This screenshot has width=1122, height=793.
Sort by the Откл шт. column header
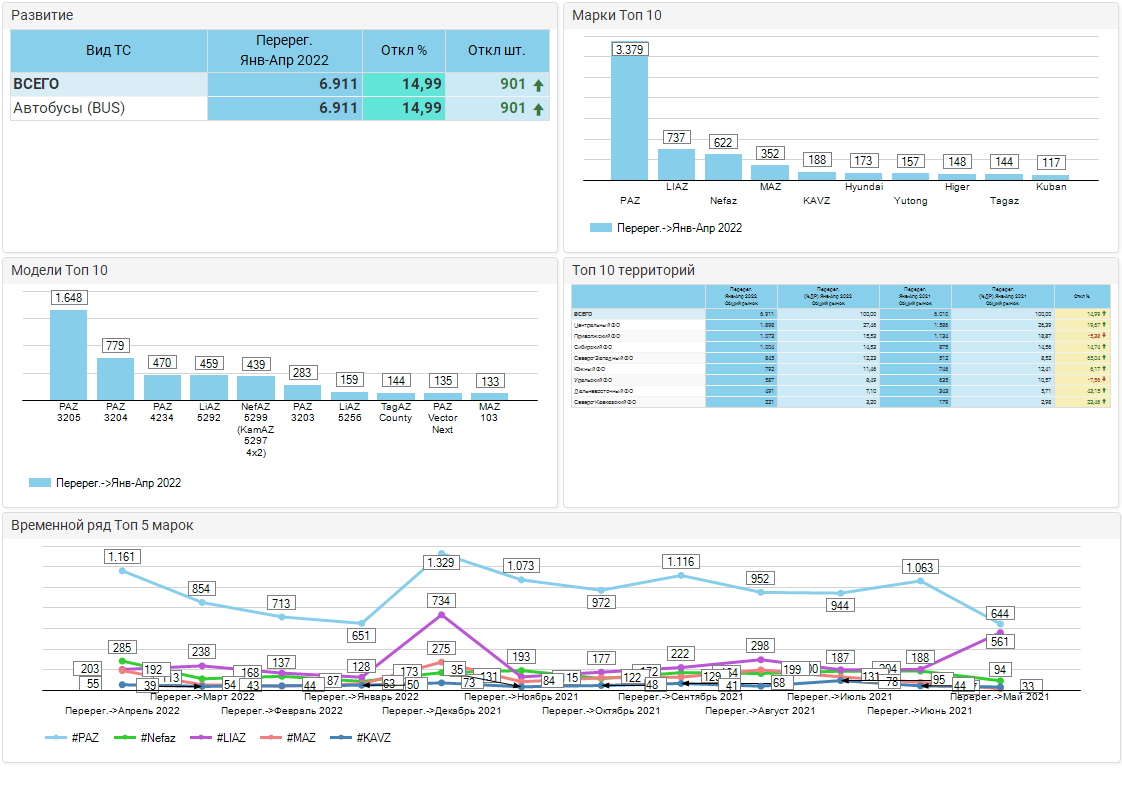pos(497,50)
